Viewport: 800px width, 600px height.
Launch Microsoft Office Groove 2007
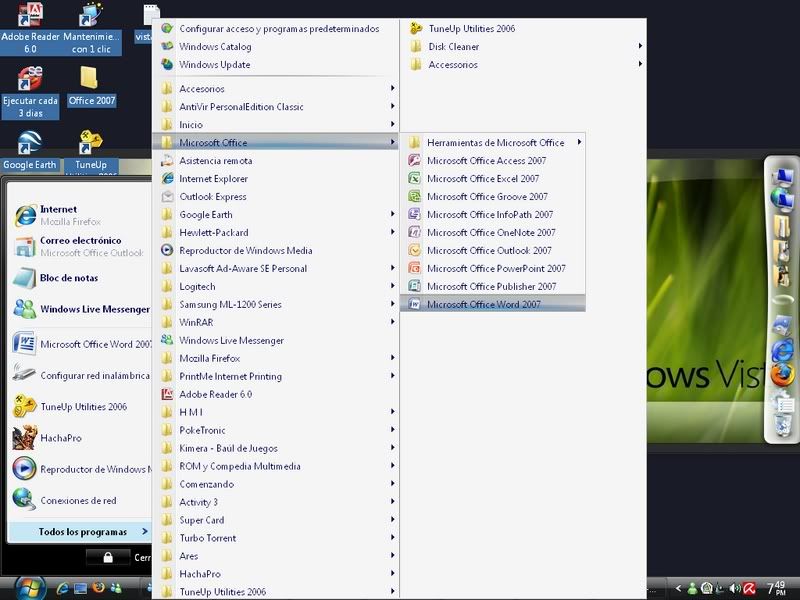click(492, 196)
